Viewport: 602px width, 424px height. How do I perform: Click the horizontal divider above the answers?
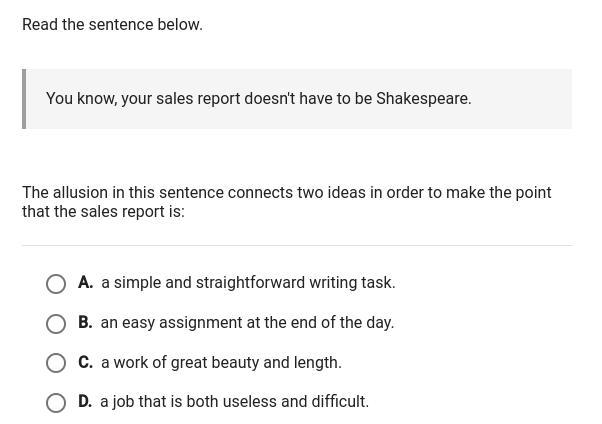[x=297, y=246]
